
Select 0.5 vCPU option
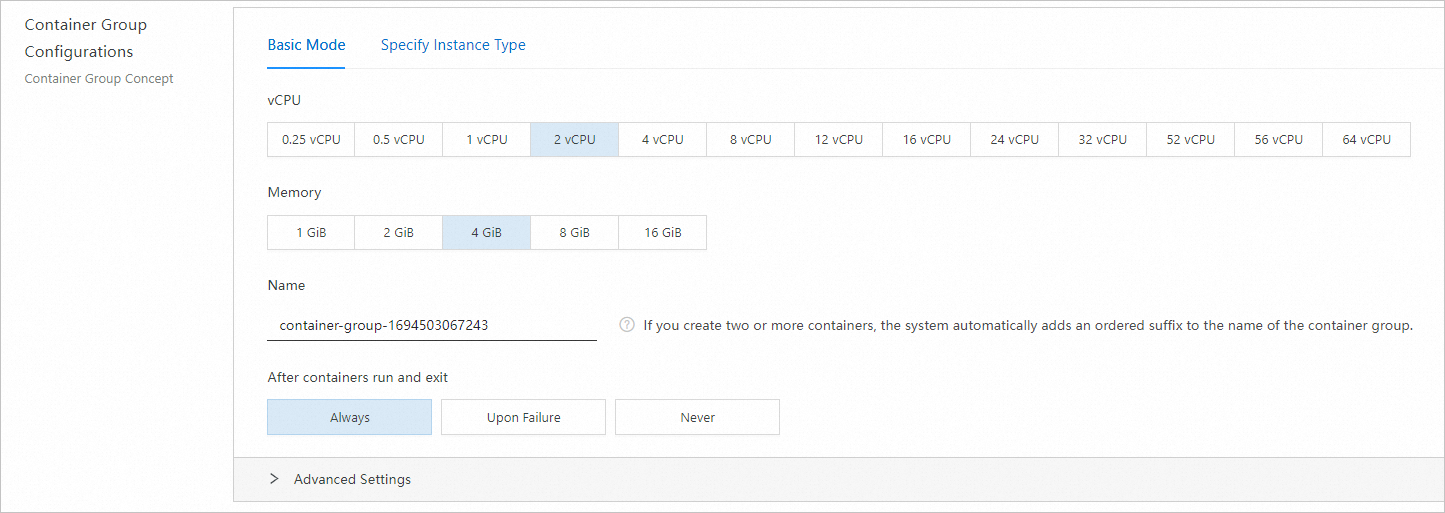coord(399,140)
